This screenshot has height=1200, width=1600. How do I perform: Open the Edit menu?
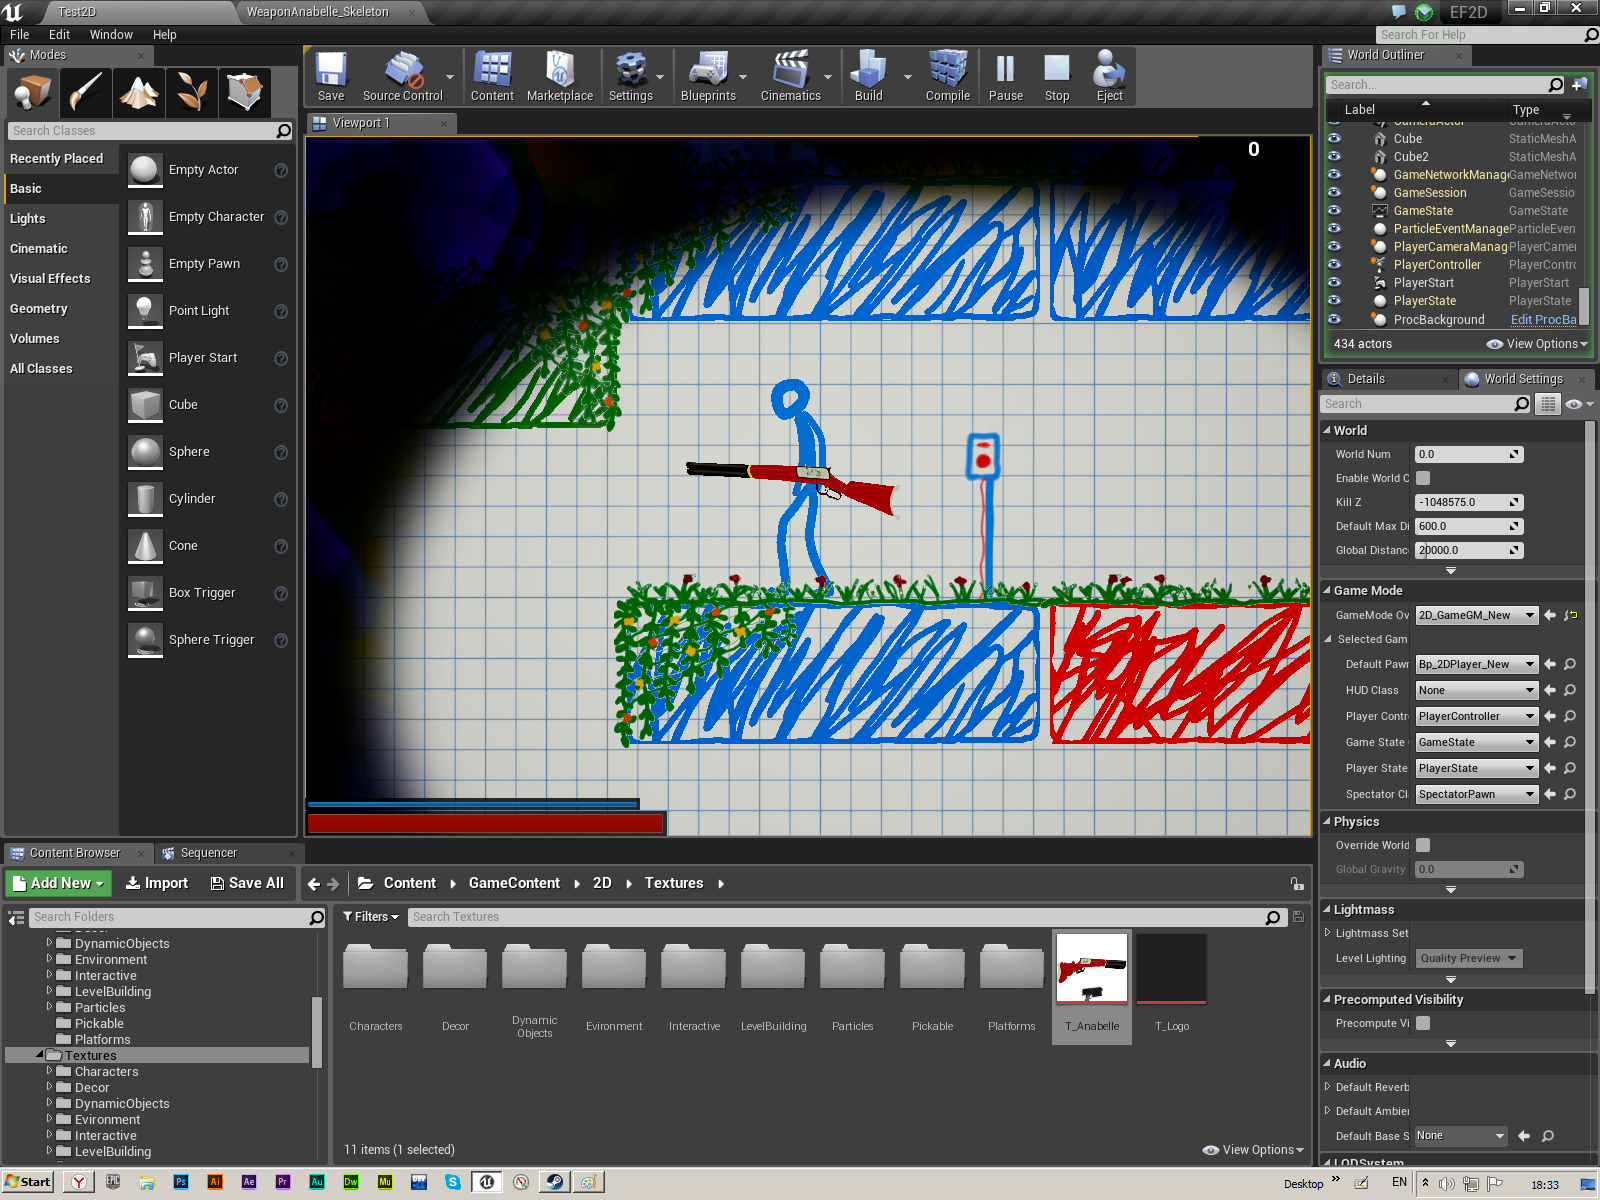60,35
